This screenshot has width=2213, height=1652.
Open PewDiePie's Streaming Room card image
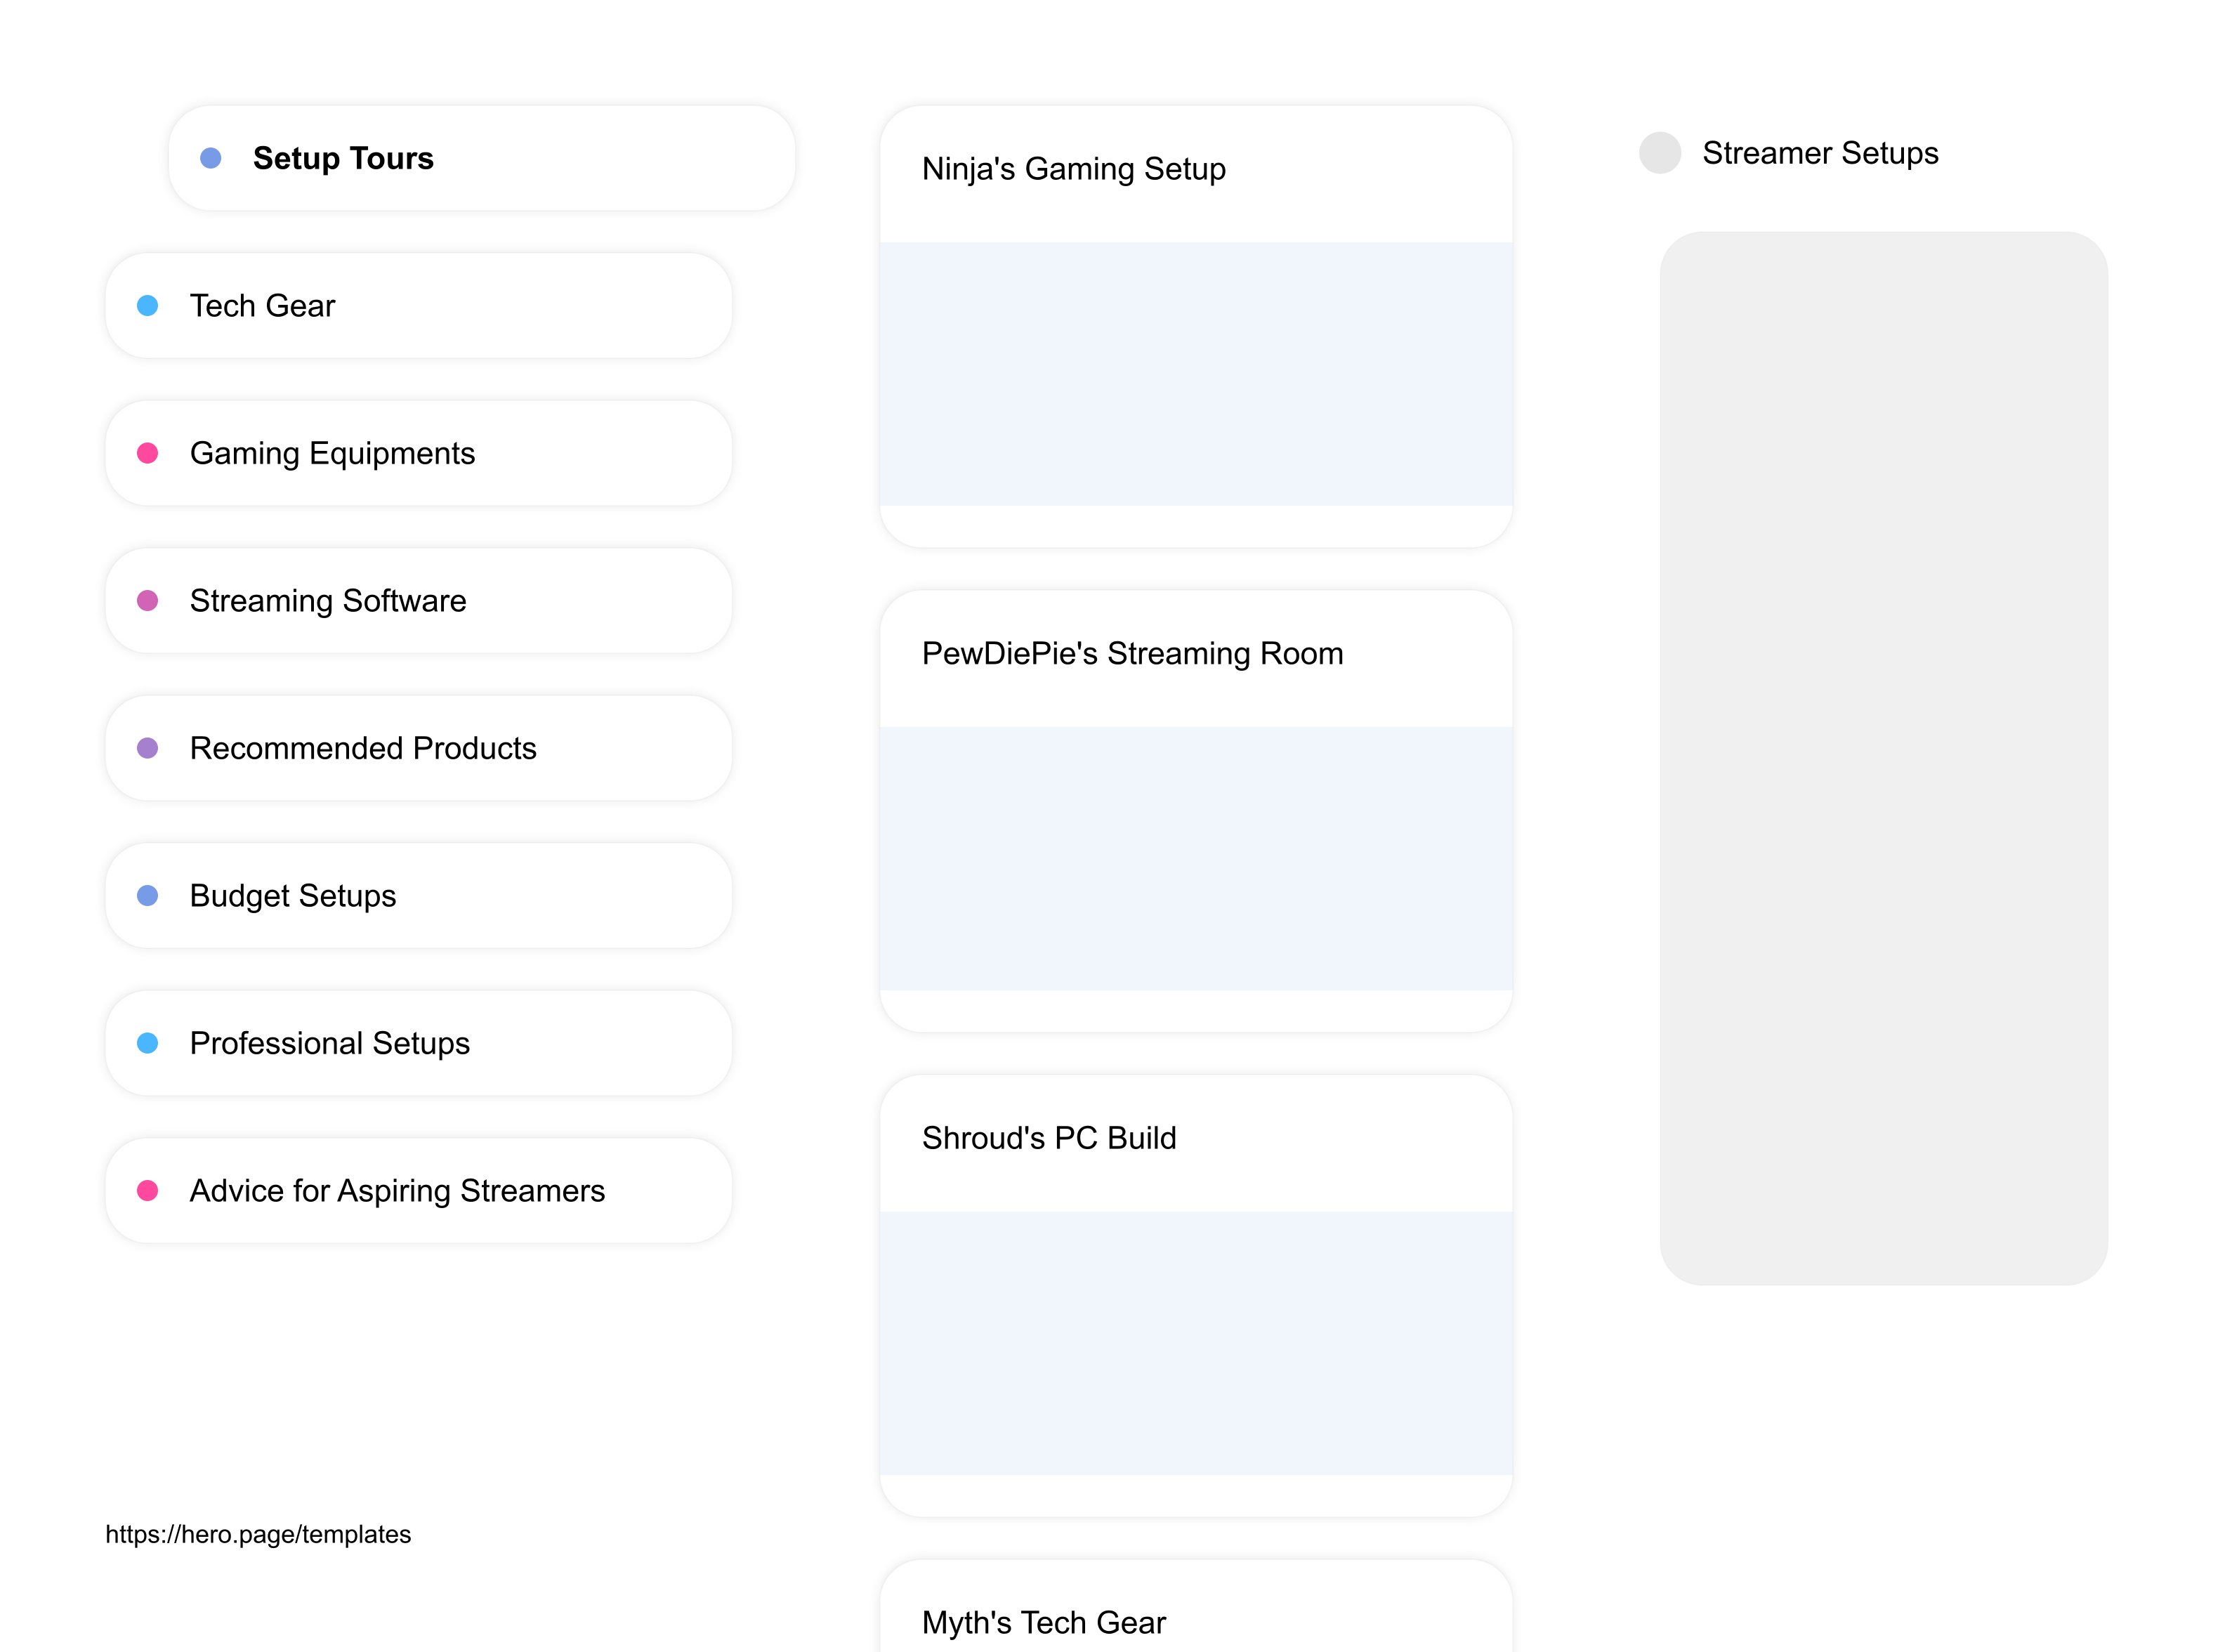coord(1195,858)
